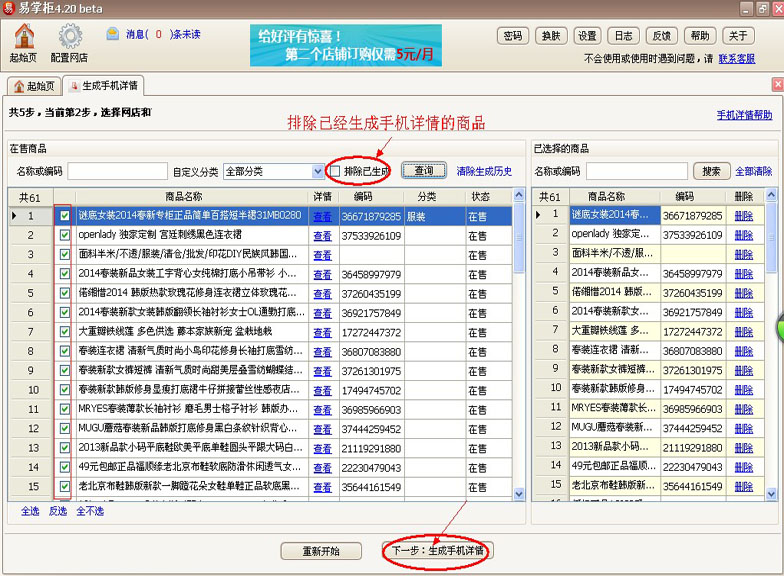Click right list scrollbar up arrow
Viewport: 784px width, 576px height.
[771, 194]
